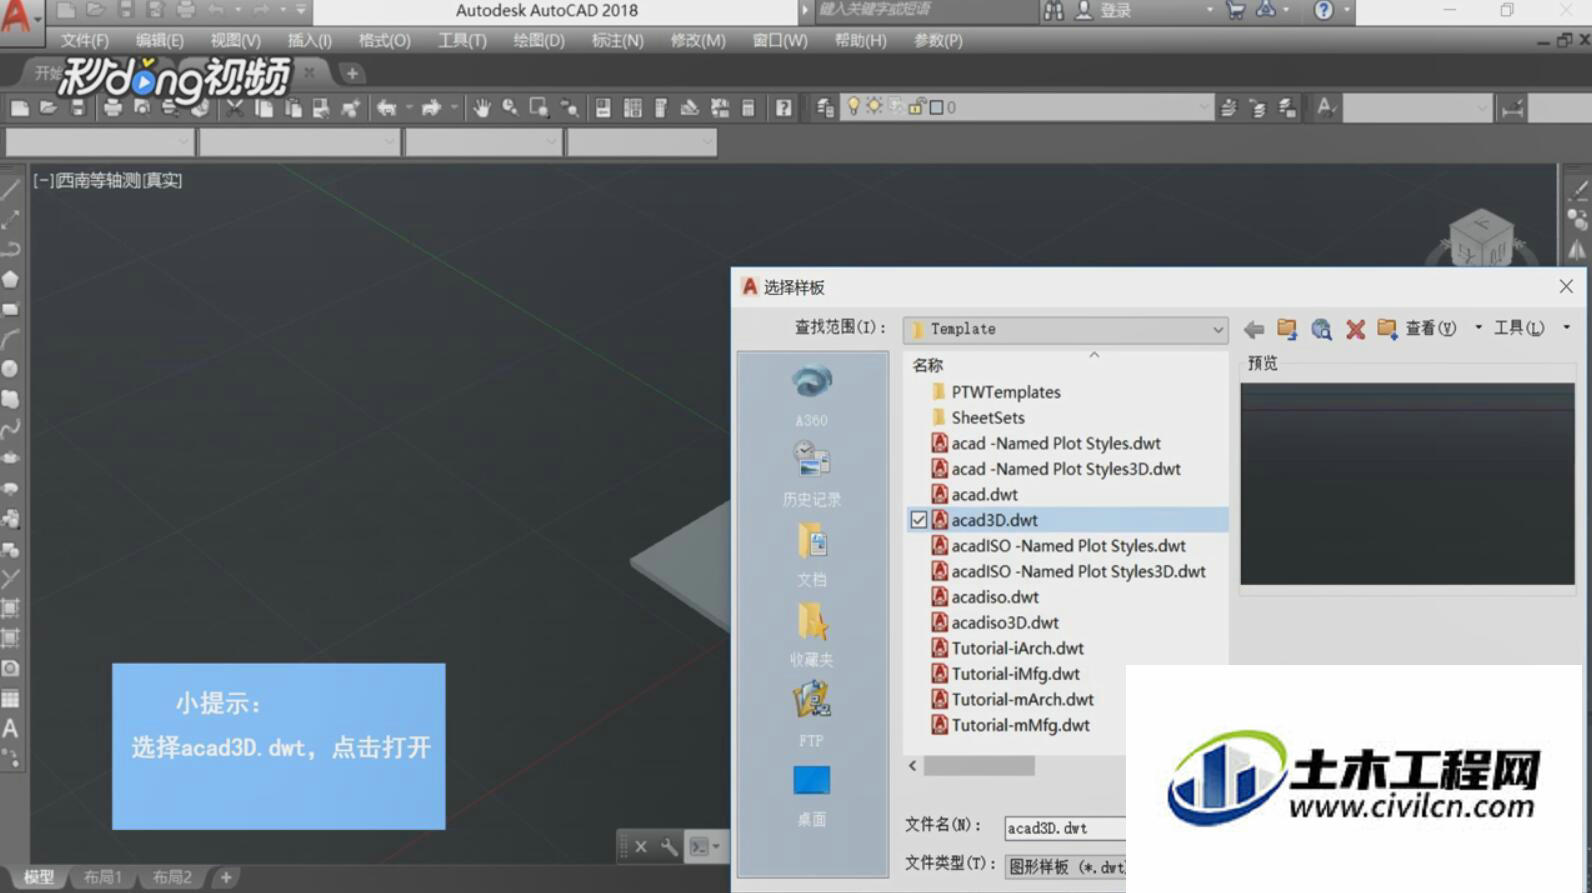This screenshot has height=893, width=1592.
Task: Click the Create New Folder icon
Action: tap(1387, 329)
